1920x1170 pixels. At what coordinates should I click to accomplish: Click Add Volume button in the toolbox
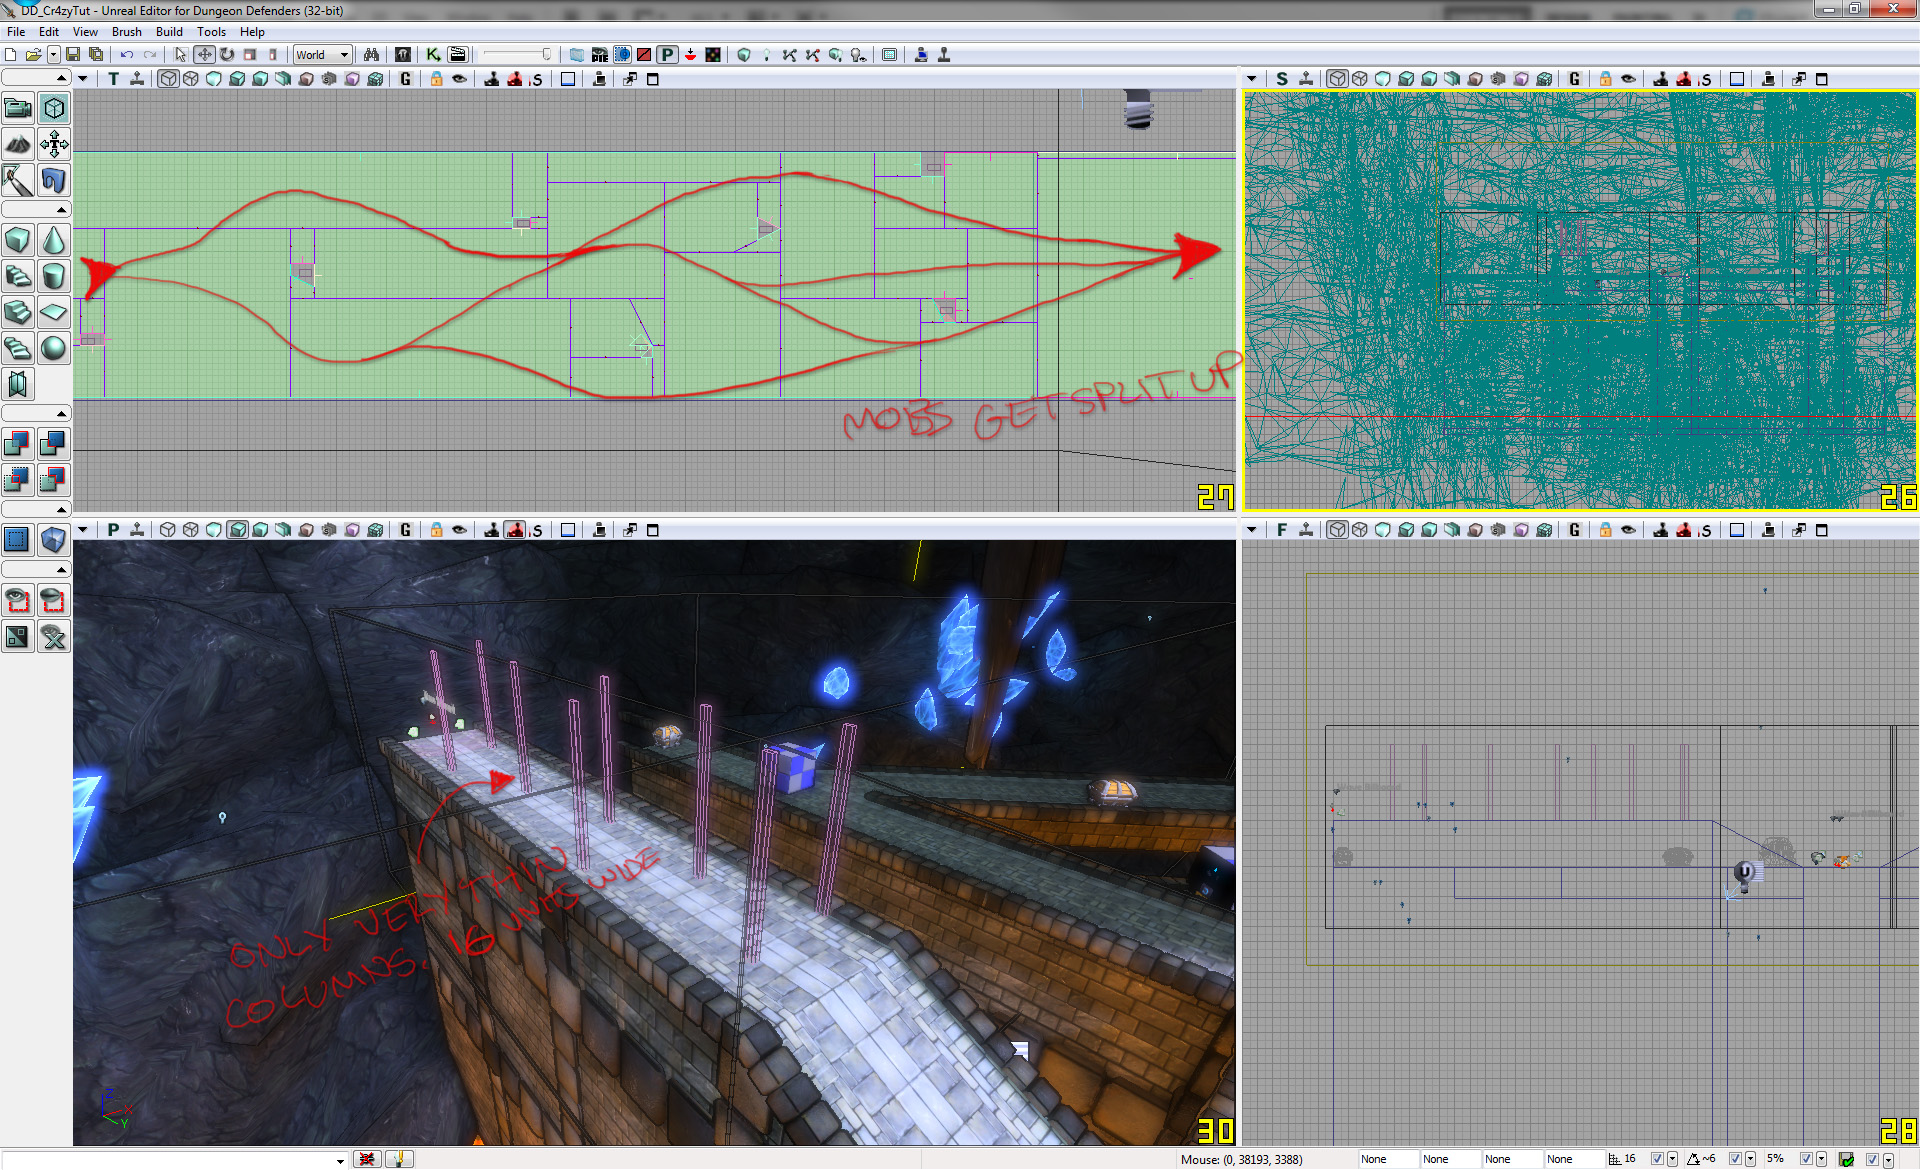click(54, 540)
